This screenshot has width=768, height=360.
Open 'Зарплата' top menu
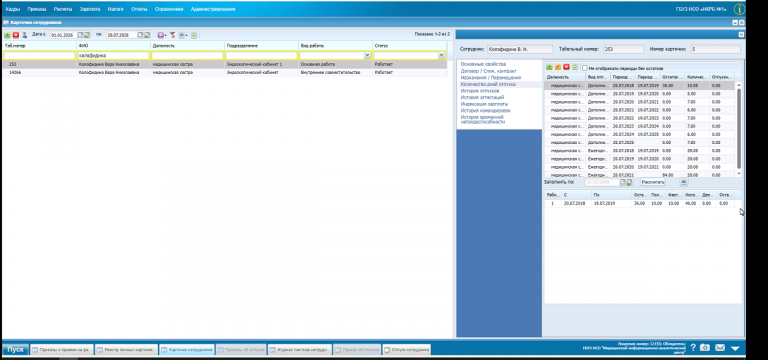(x=90, y=9)
